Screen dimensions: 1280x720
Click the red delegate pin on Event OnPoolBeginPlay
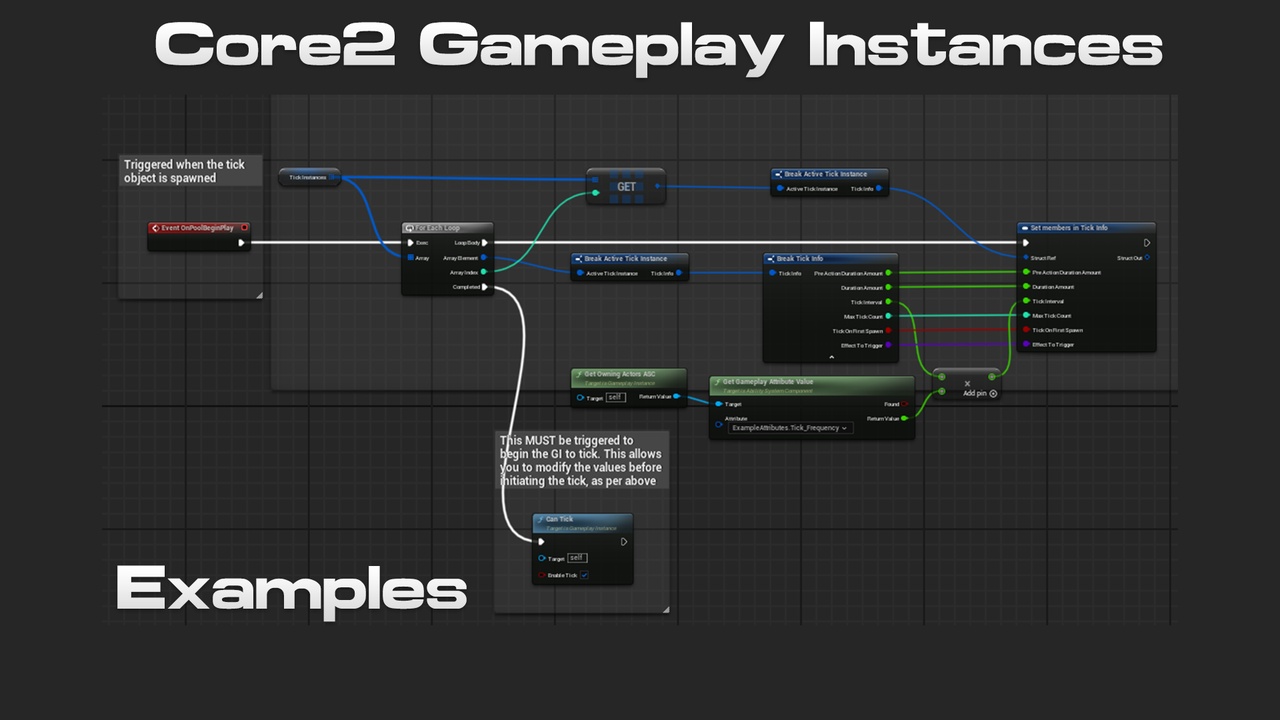243,228
